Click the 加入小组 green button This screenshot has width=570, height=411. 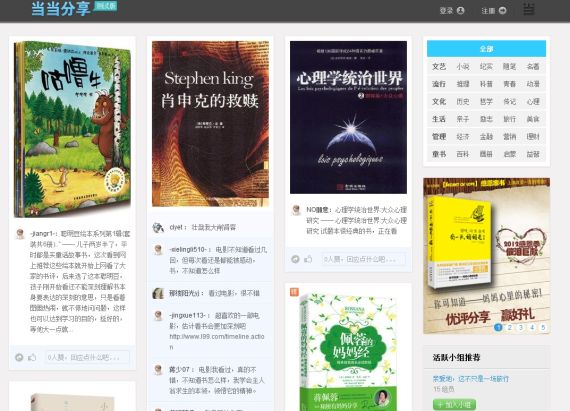(454, 404)
